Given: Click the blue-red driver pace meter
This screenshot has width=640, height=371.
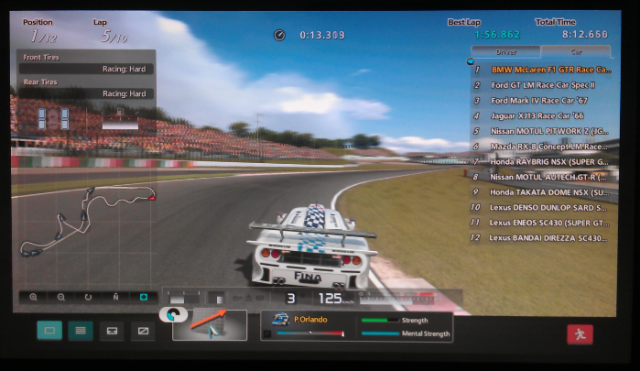Looking at the screenshot, I should [310, 333].
